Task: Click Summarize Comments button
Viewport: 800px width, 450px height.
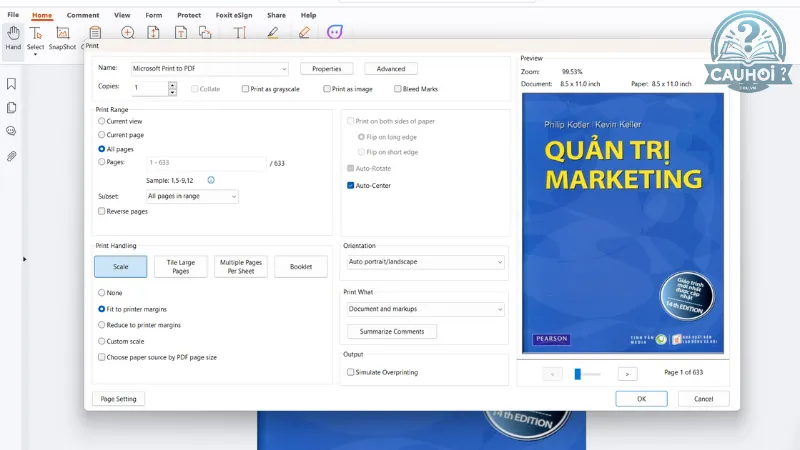Action: 392,332
